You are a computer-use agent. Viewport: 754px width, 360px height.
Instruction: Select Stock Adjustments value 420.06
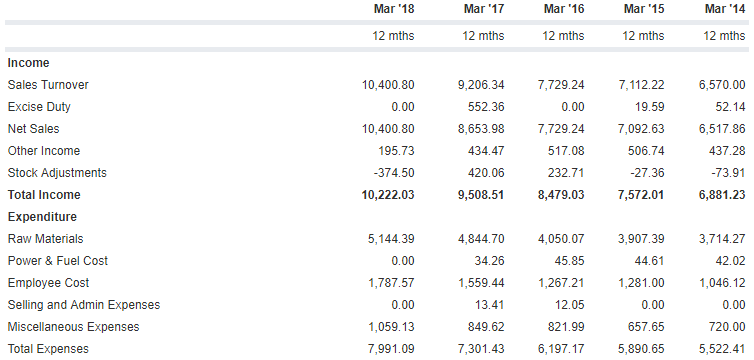[x=487, y=173]
